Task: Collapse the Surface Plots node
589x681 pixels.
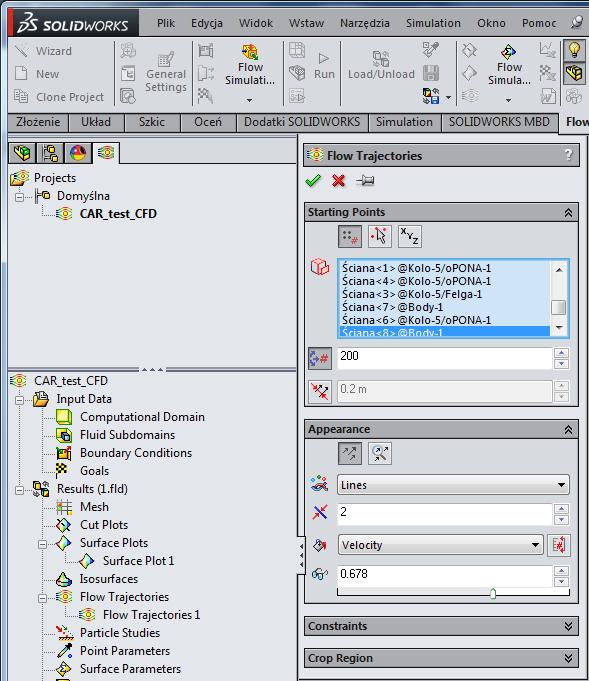Action: pyautogui.click(x=42, y=544)
